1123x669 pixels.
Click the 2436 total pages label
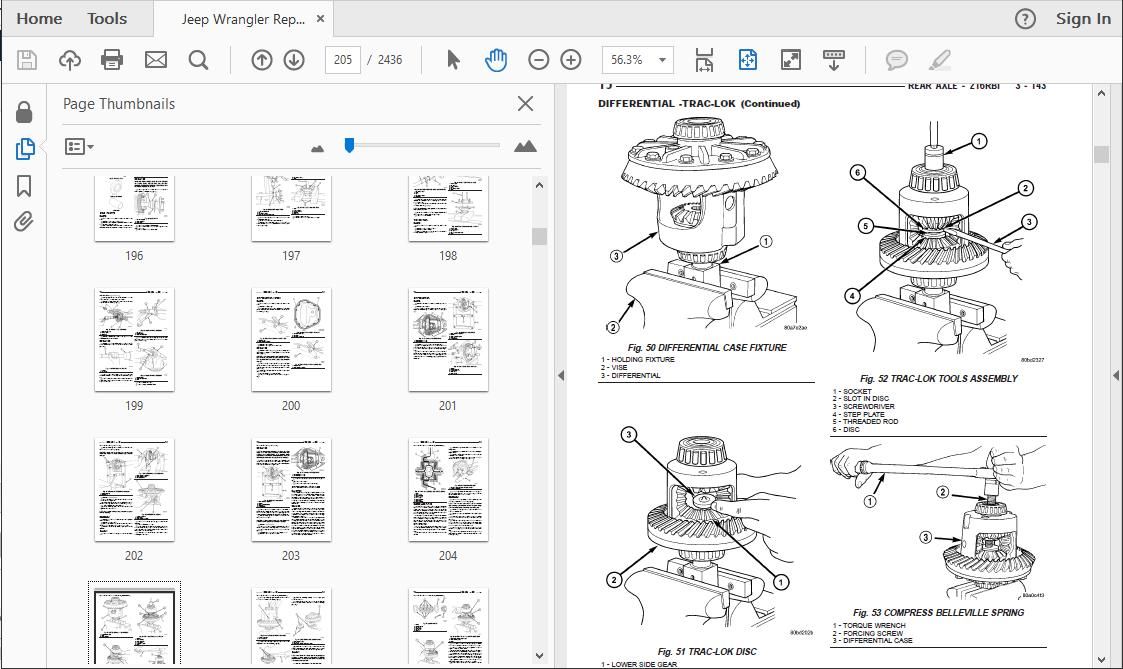point(390,59)
